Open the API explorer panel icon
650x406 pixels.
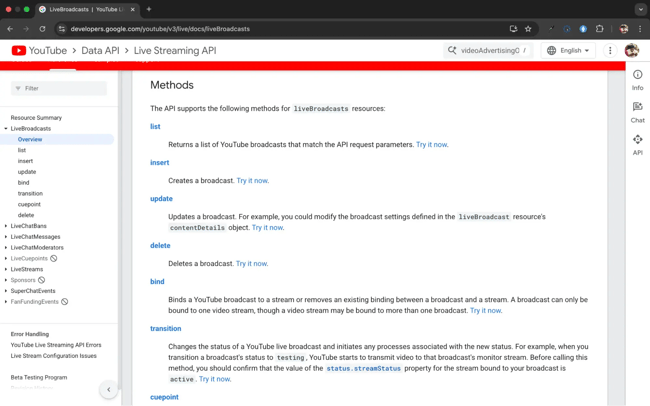click(637, 145)
